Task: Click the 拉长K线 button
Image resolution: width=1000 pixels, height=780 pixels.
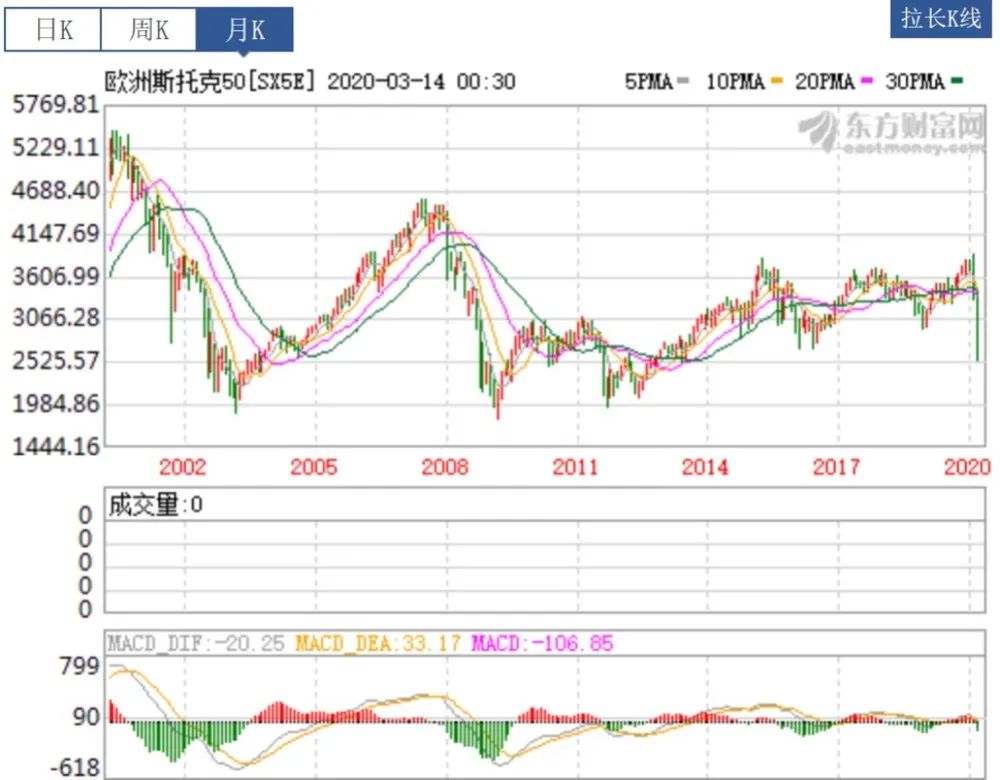Action: point(941,18)
